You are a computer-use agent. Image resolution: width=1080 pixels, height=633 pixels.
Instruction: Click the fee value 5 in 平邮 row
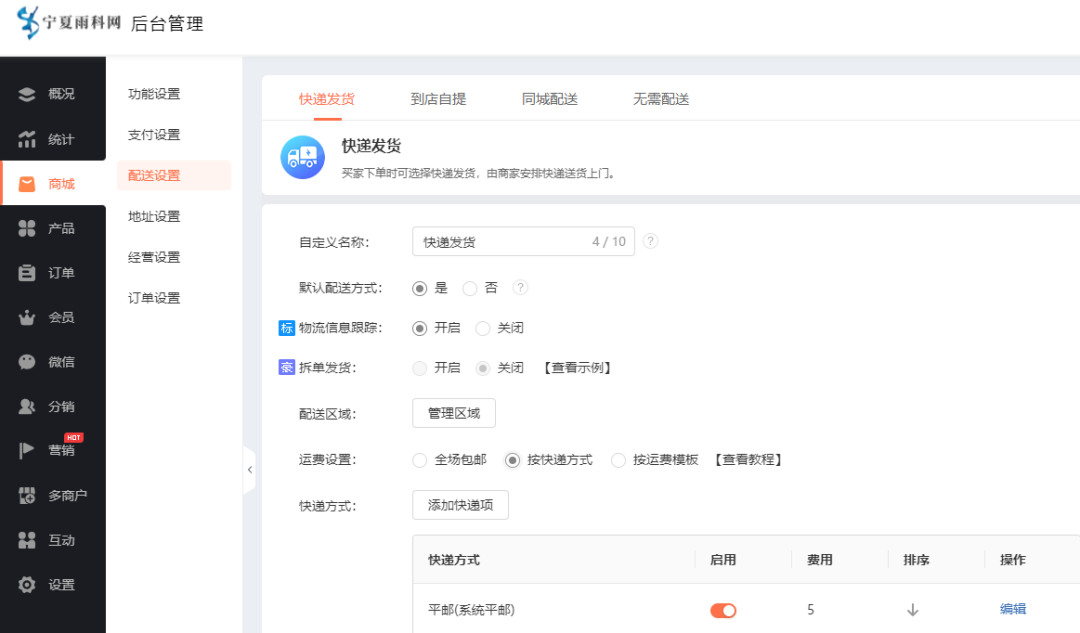(811, 610)
